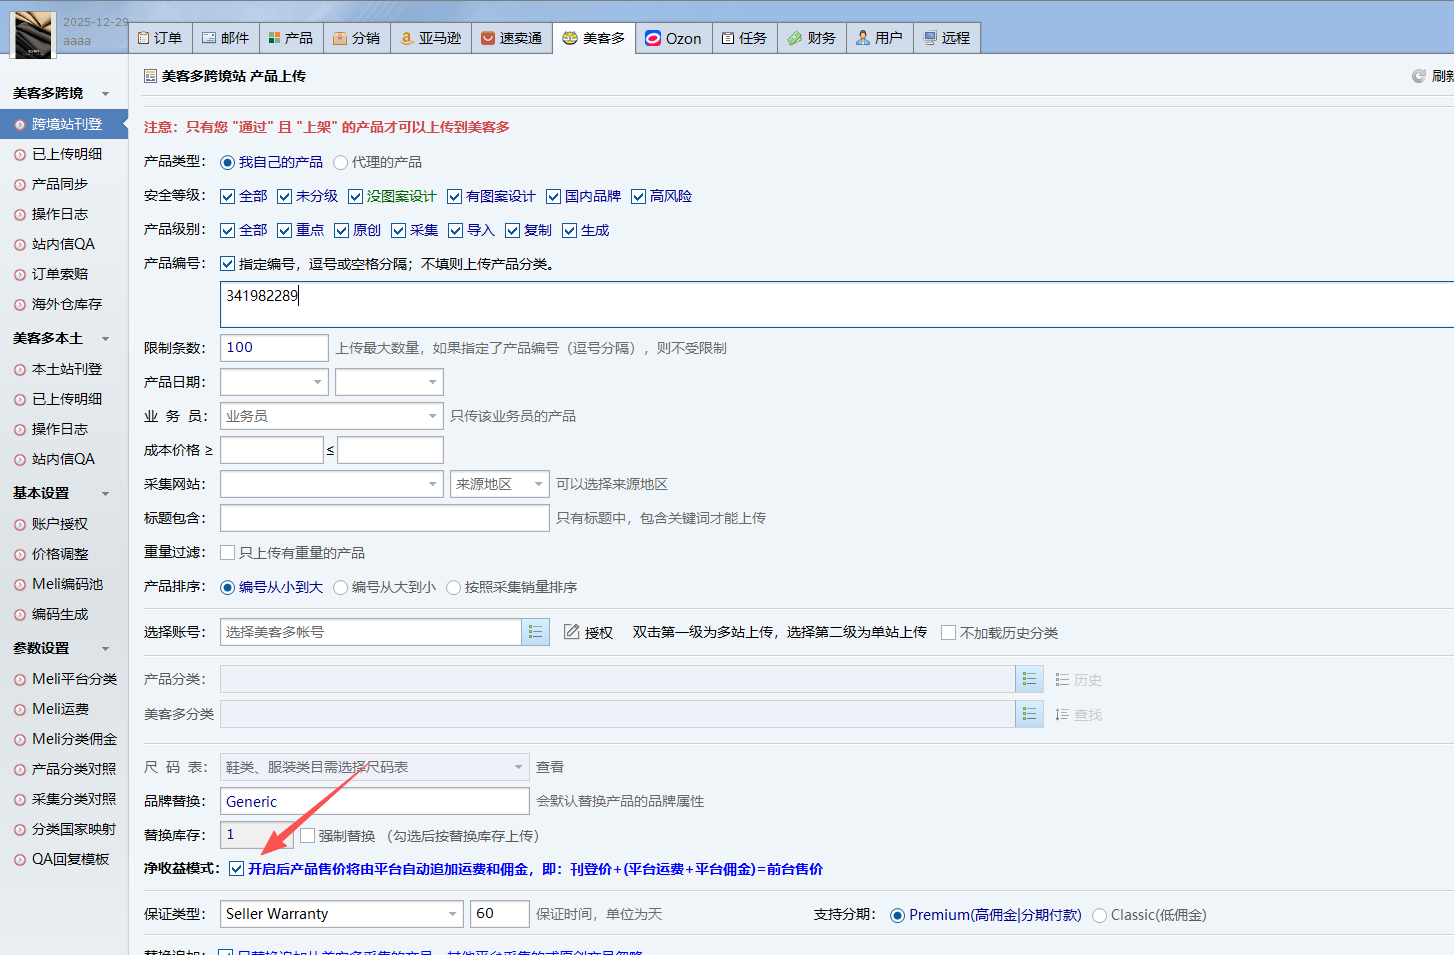1454x955 pixels.
Task: Enable 只上传有重量的产品 checkbox
Action: [228, 553]
